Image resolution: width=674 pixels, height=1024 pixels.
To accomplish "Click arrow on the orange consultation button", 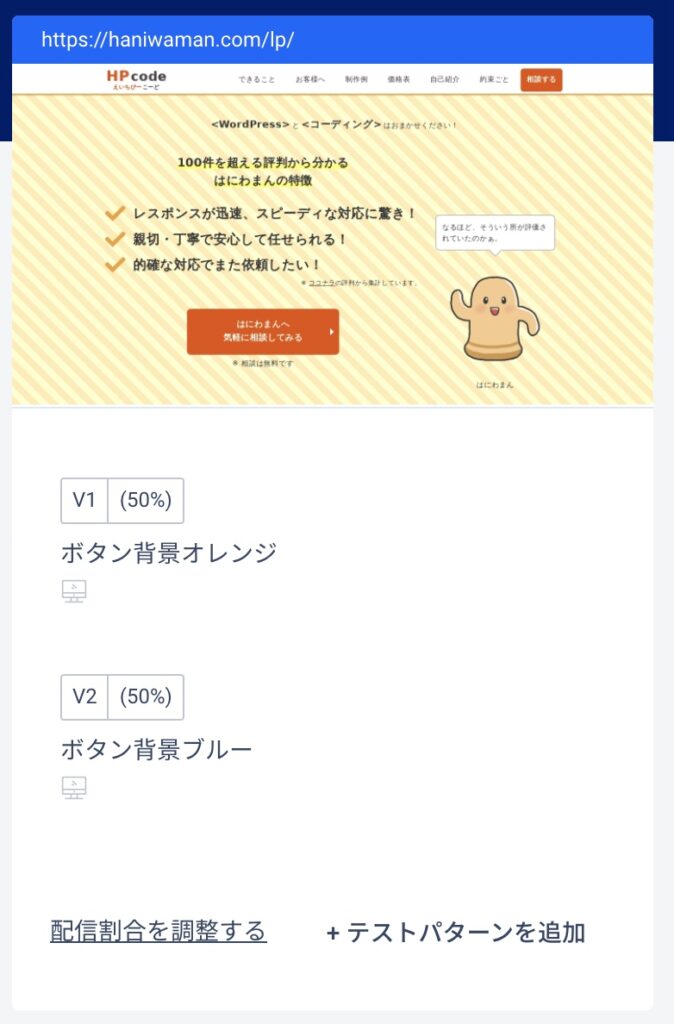I will (331, 332).
